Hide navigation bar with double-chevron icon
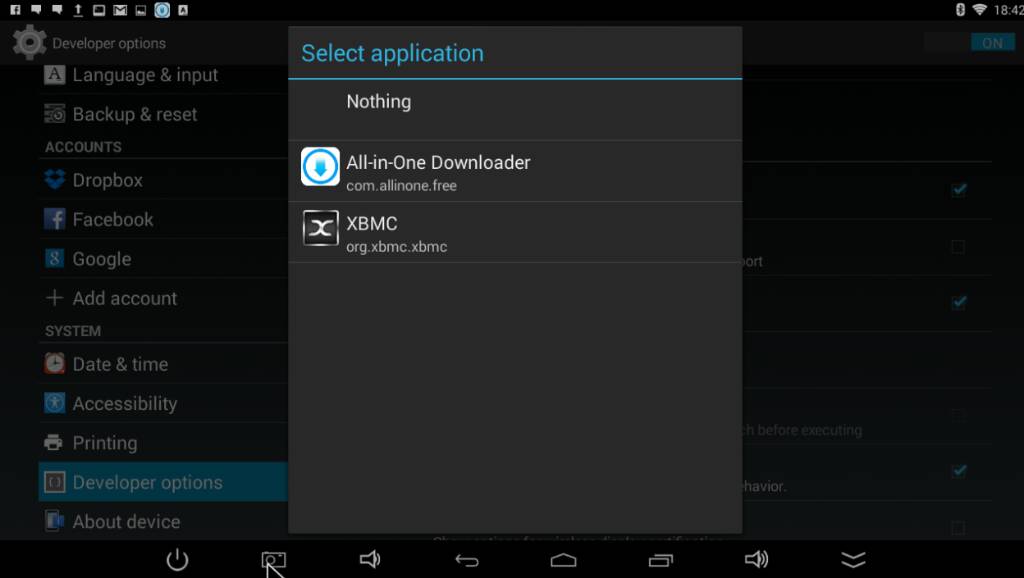Screen dimensions: 1024x578 (x=853, y=560)
